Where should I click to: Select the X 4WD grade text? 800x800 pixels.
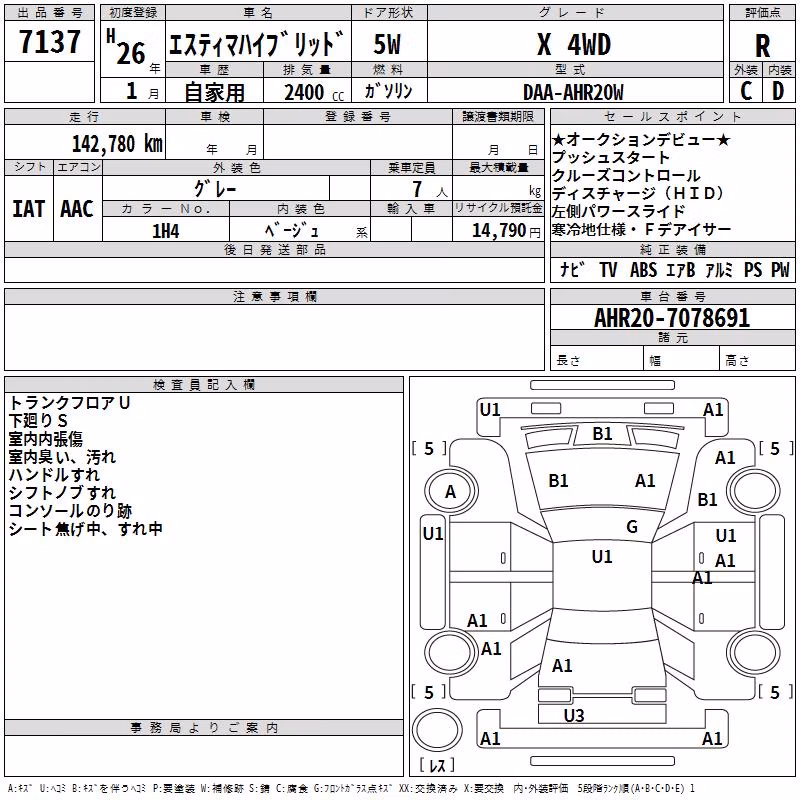574,44
